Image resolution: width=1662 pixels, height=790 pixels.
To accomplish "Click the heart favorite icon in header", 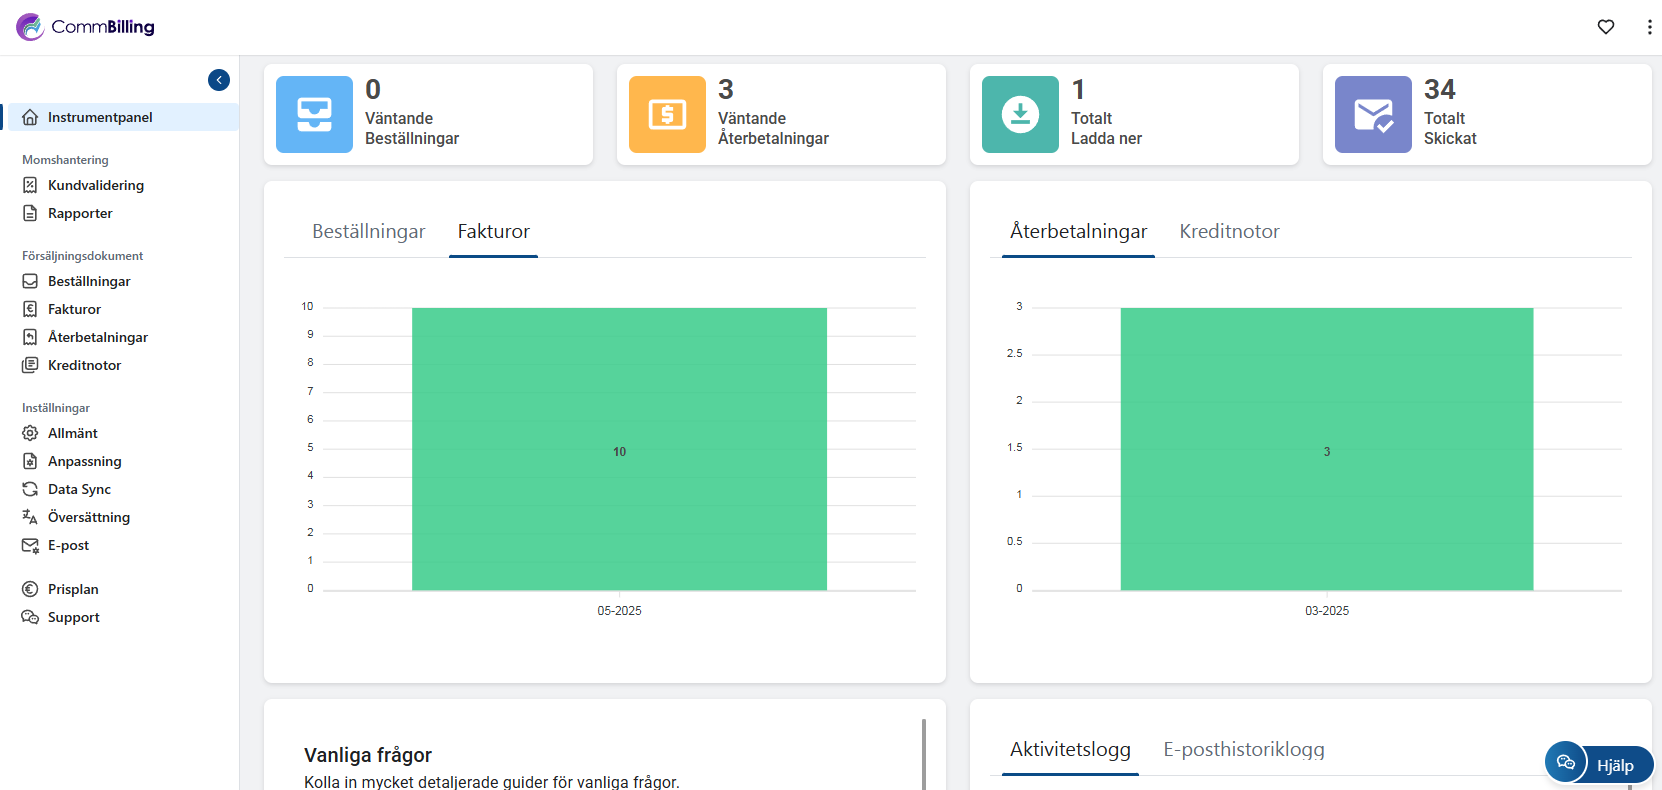I will (x=1606, y=27).
